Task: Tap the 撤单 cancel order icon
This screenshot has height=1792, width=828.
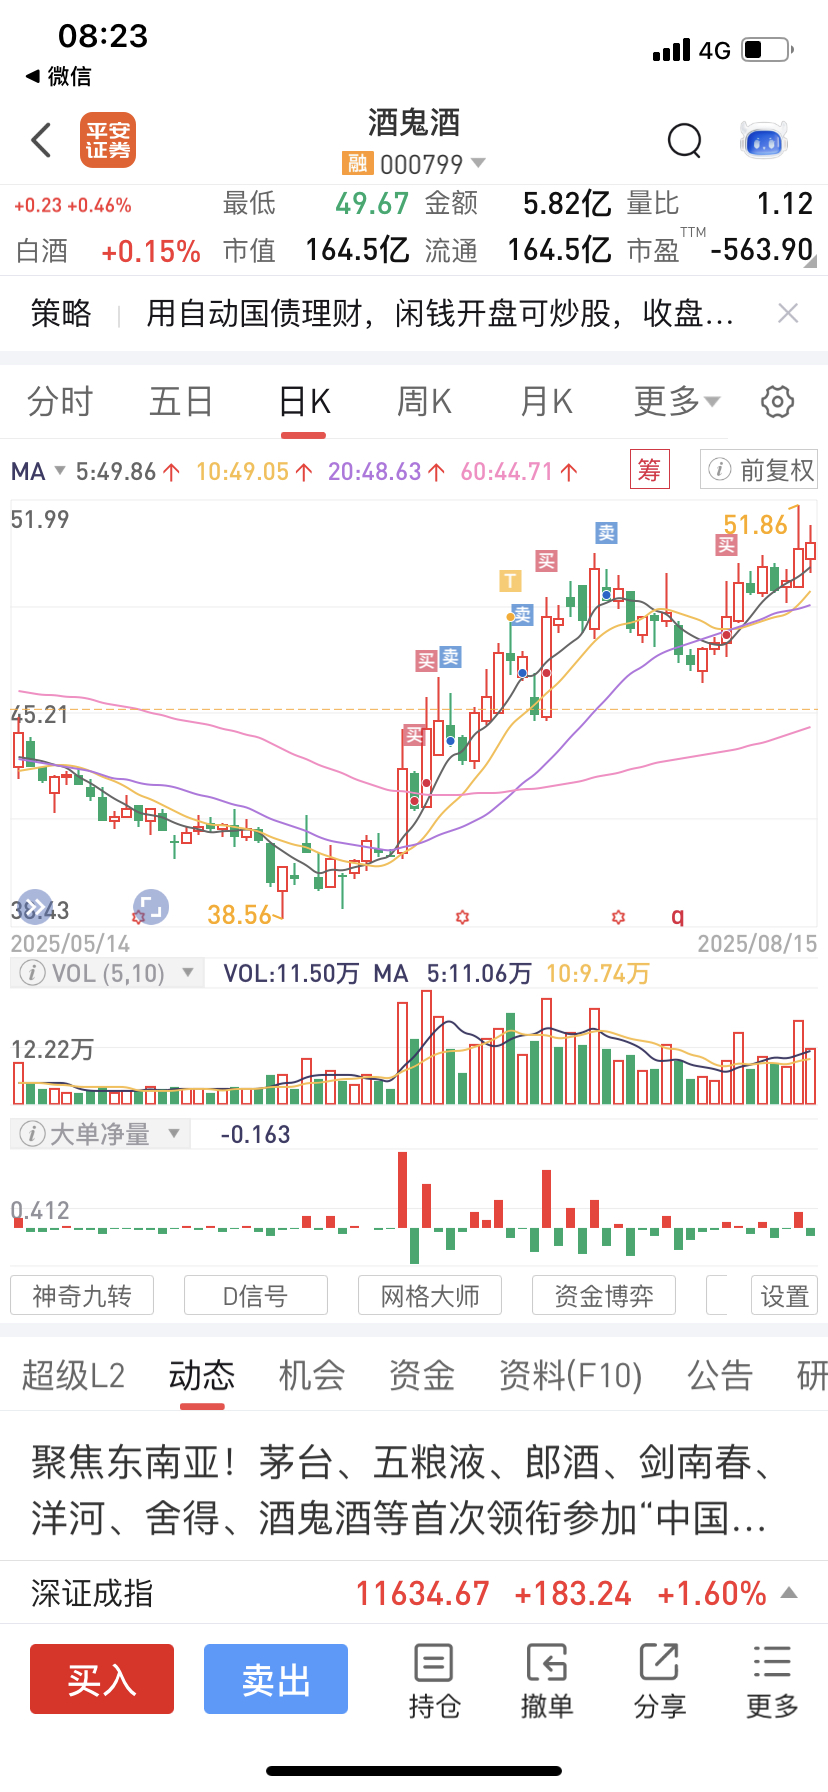Action: [547, 1681]
